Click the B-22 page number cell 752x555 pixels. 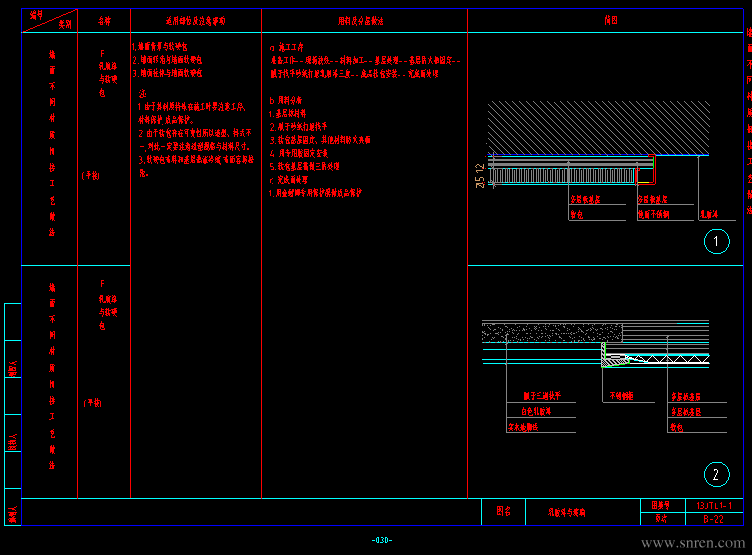[713, 519]
